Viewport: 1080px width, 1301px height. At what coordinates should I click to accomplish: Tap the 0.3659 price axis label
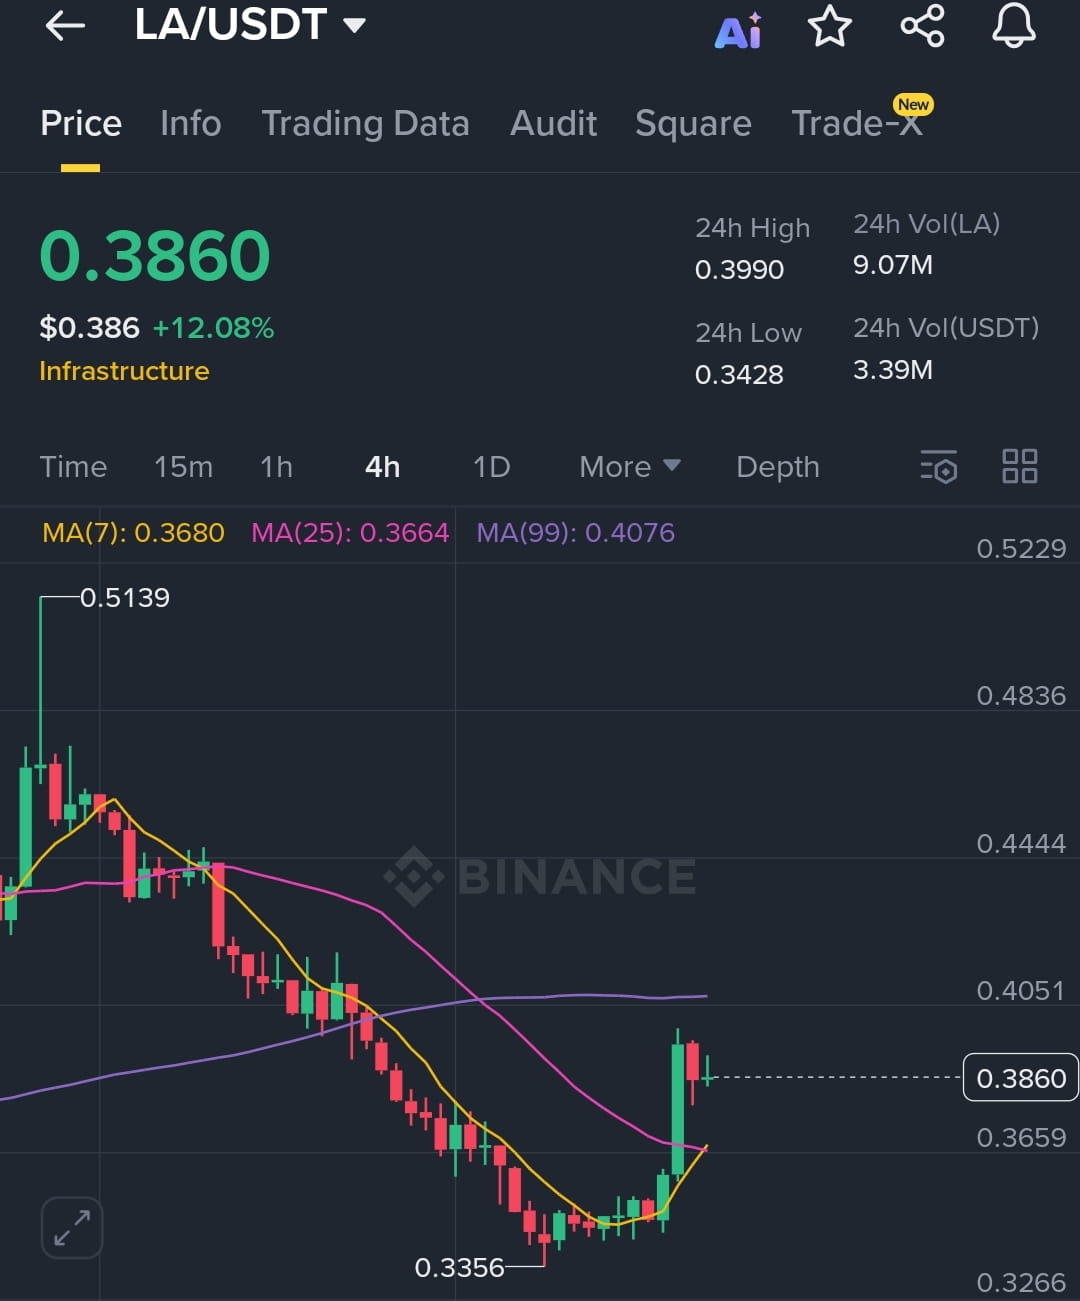pos(1021,1138)
